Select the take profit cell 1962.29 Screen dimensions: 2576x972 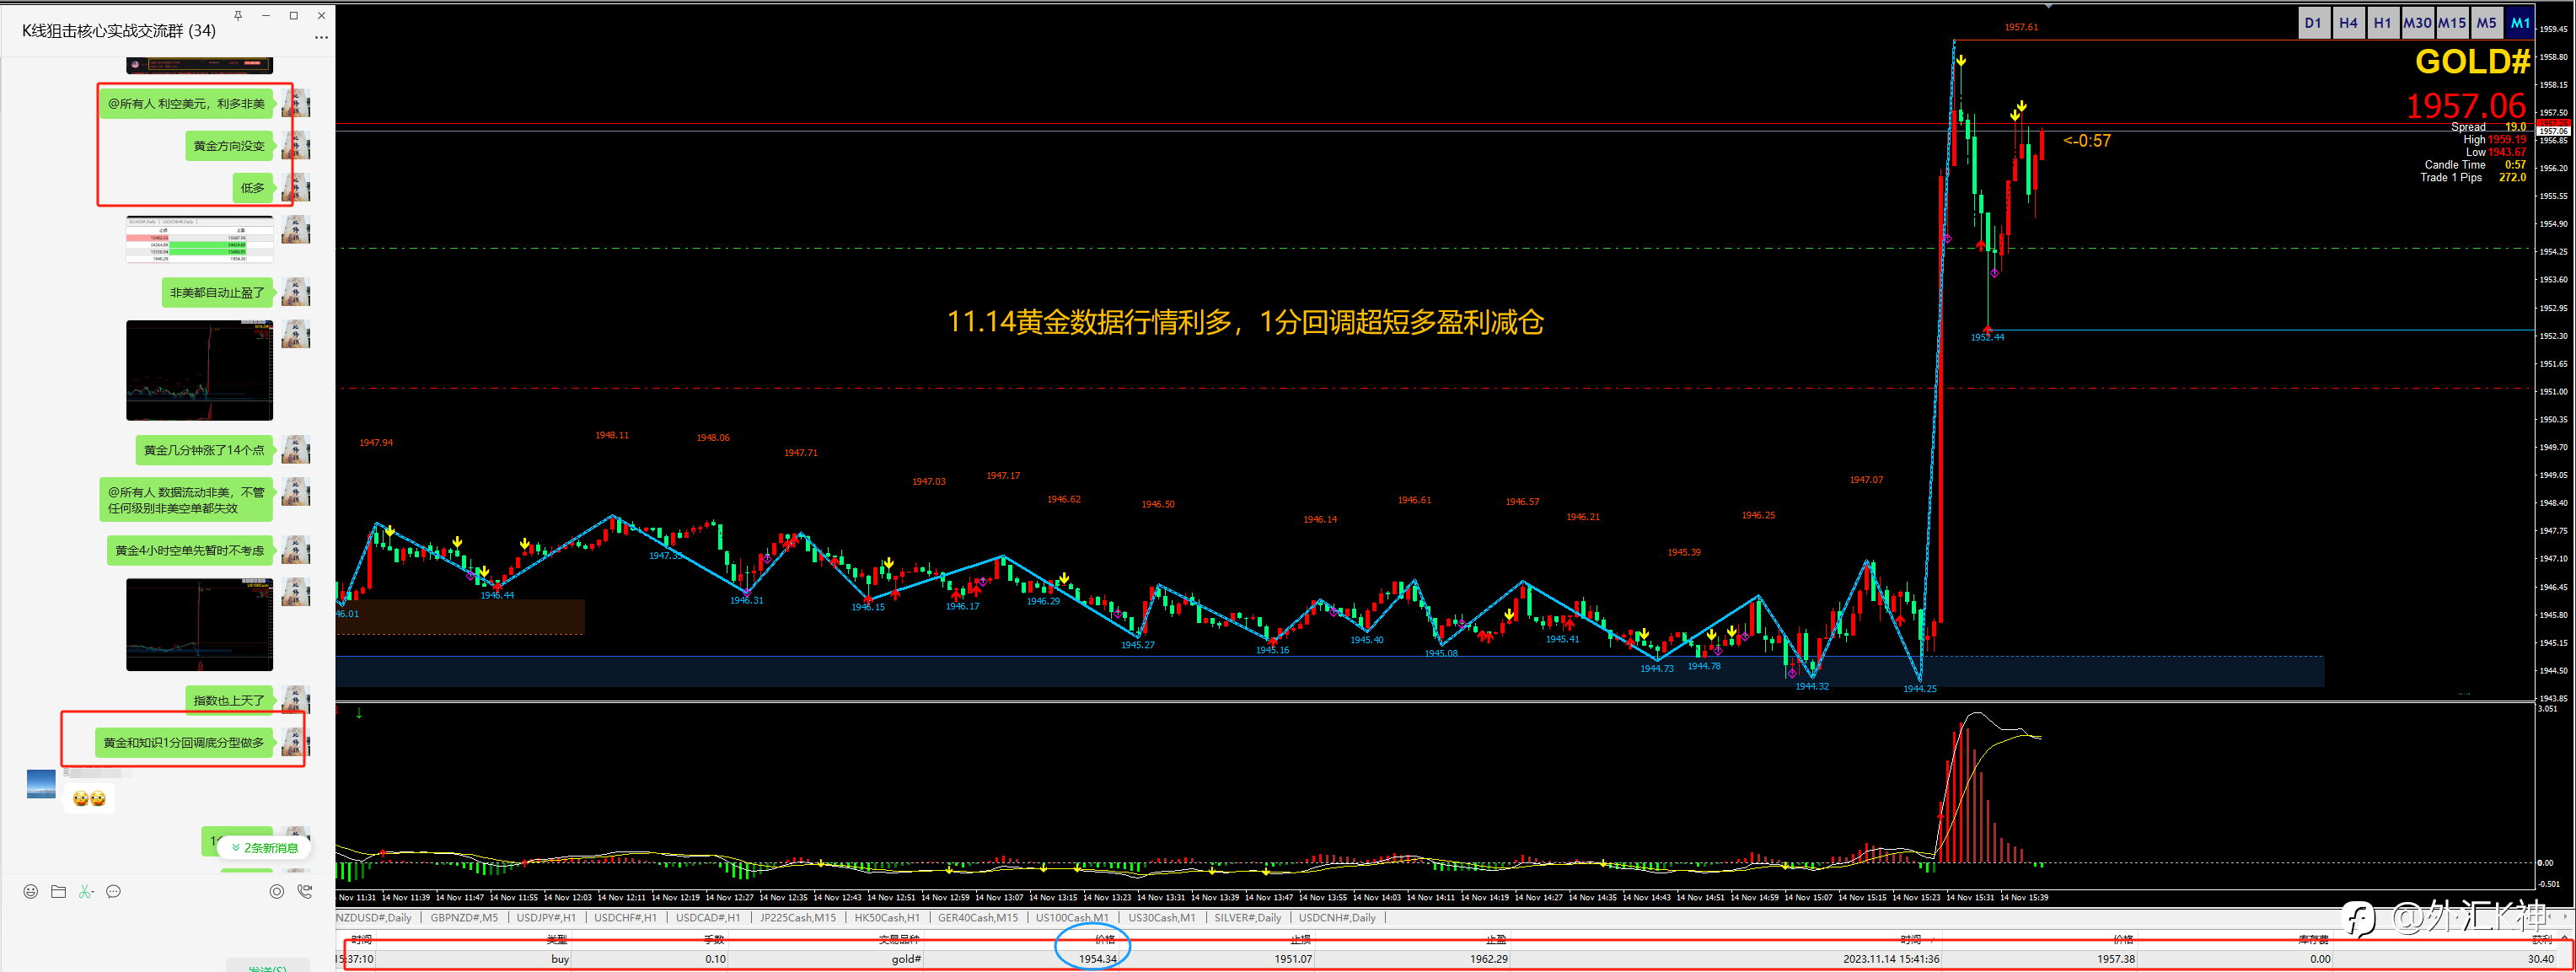[x=1489, y=959]
